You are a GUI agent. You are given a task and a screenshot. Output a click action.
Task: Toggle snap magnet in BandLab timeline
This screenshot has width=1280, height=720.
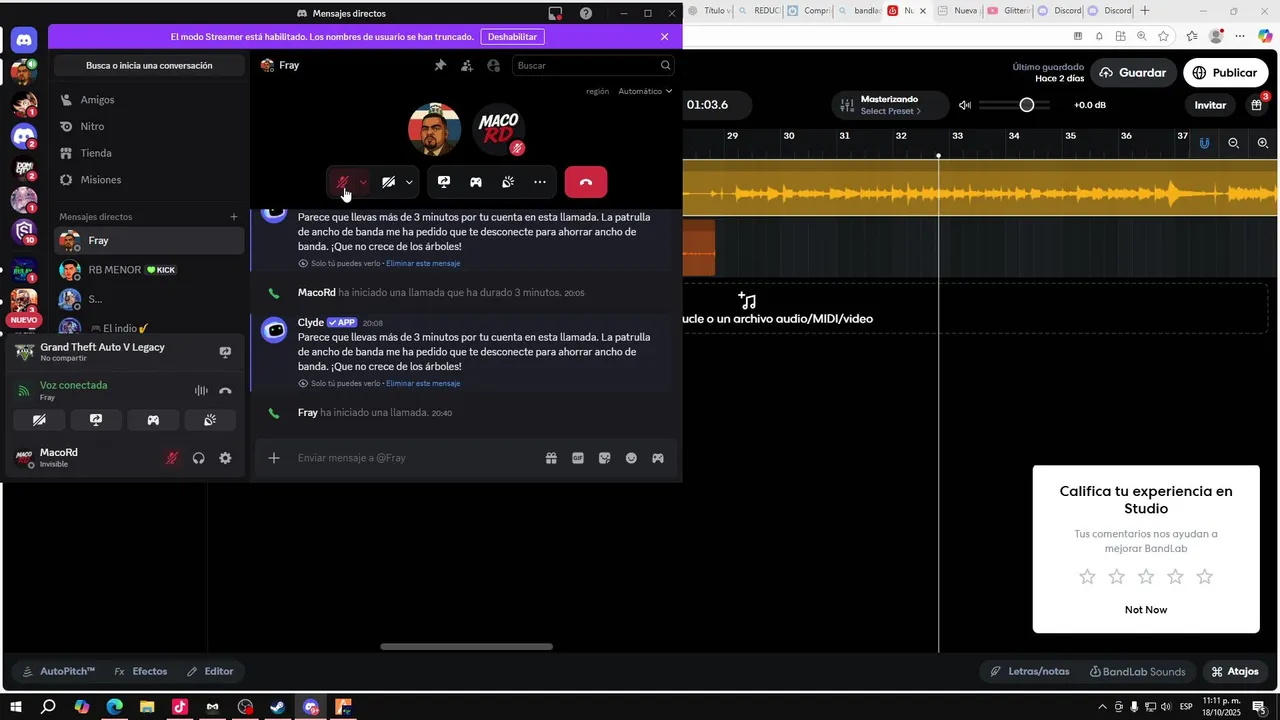coord(1204,143)
